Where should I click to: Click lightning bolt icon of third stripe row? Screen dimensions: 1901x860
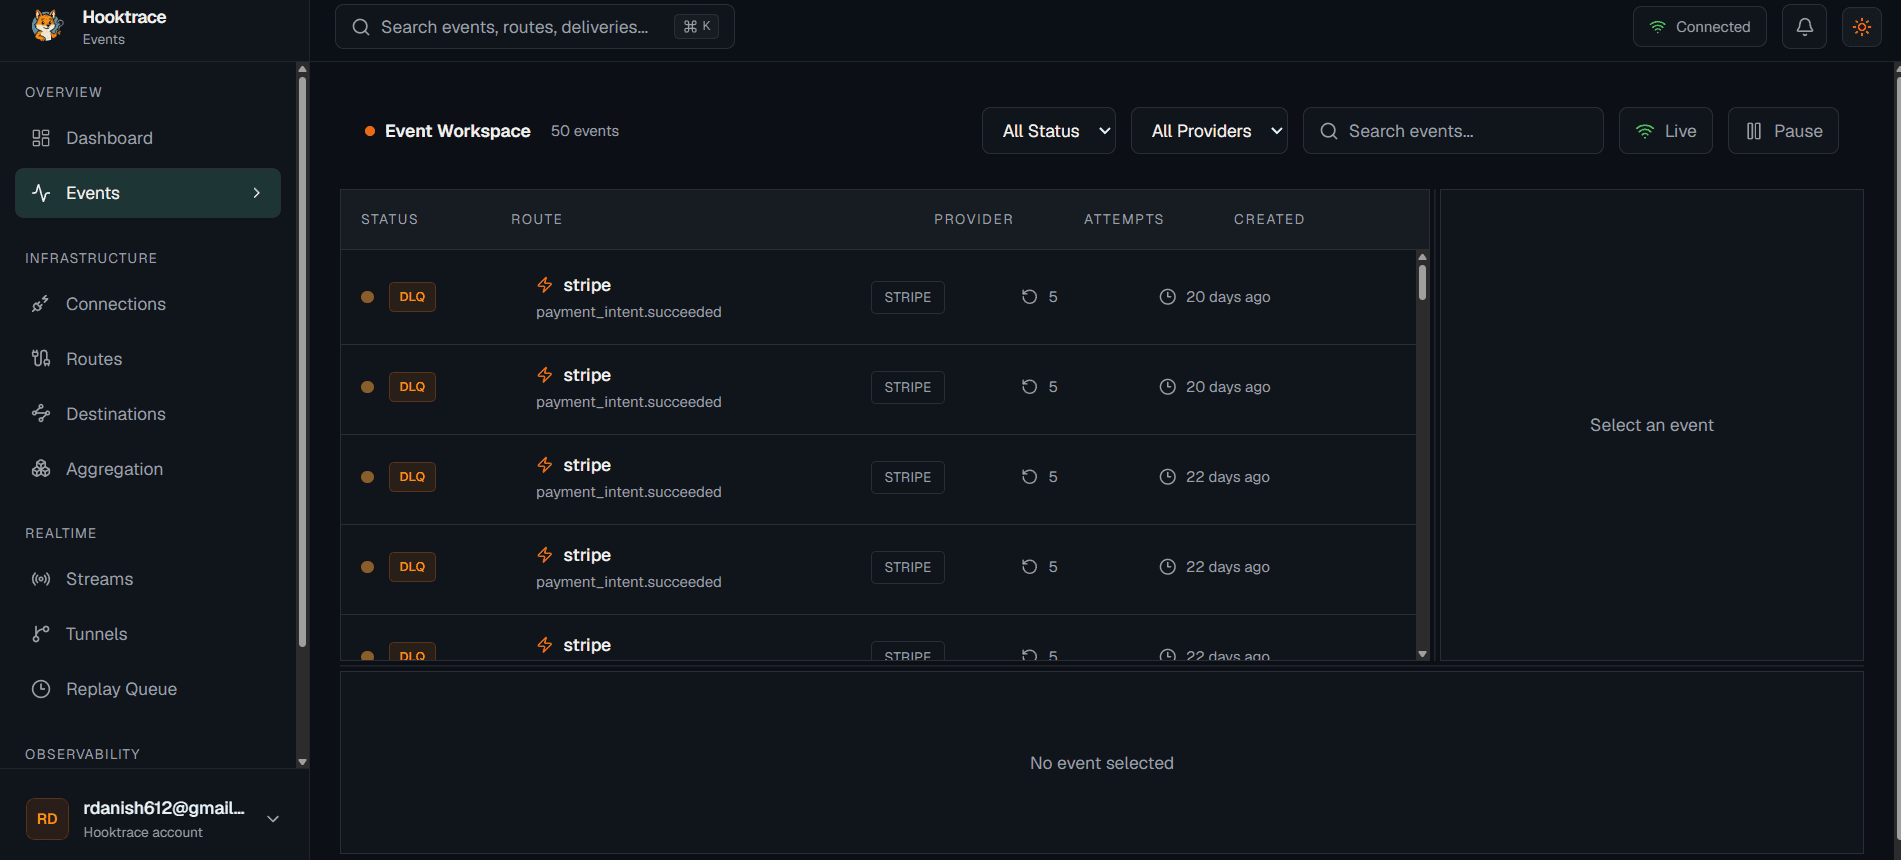click(545, 465)
